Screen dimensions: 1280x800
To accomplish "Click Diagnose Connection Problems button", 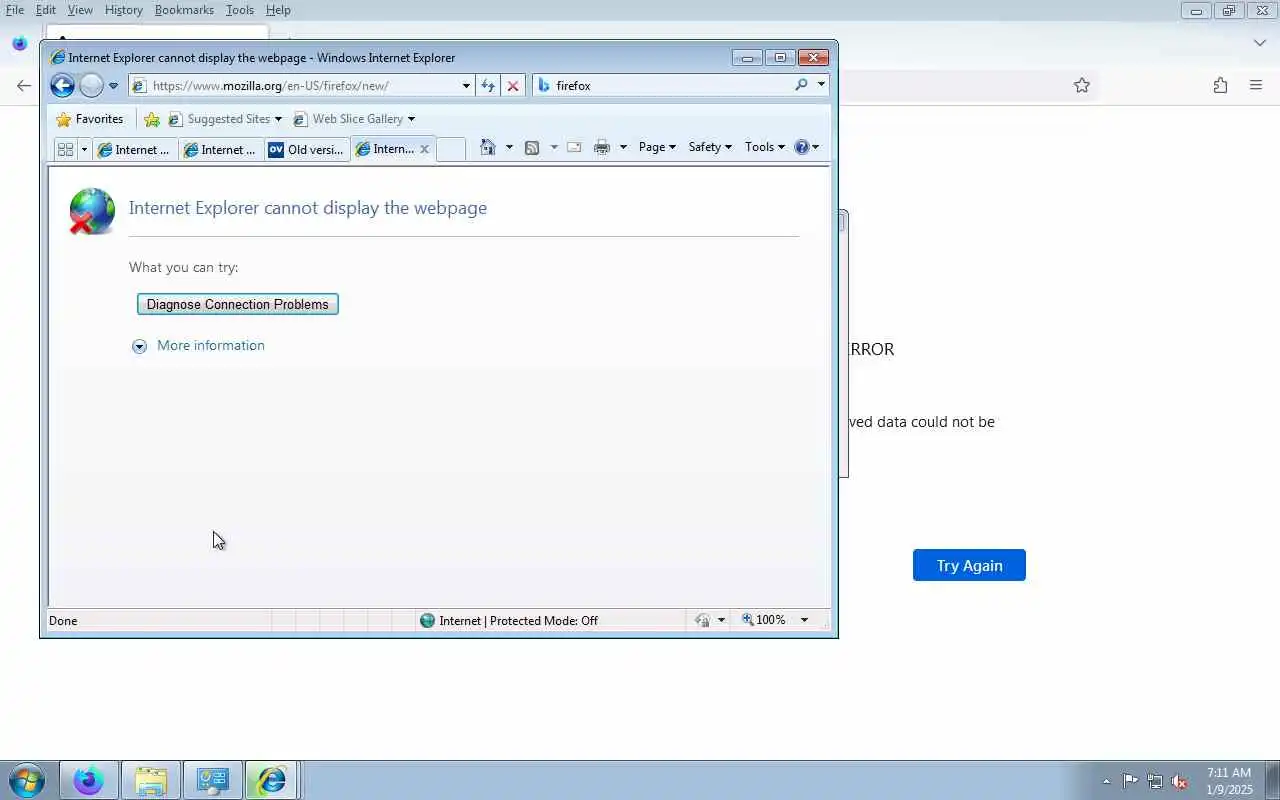I will [x=238, y=304].
